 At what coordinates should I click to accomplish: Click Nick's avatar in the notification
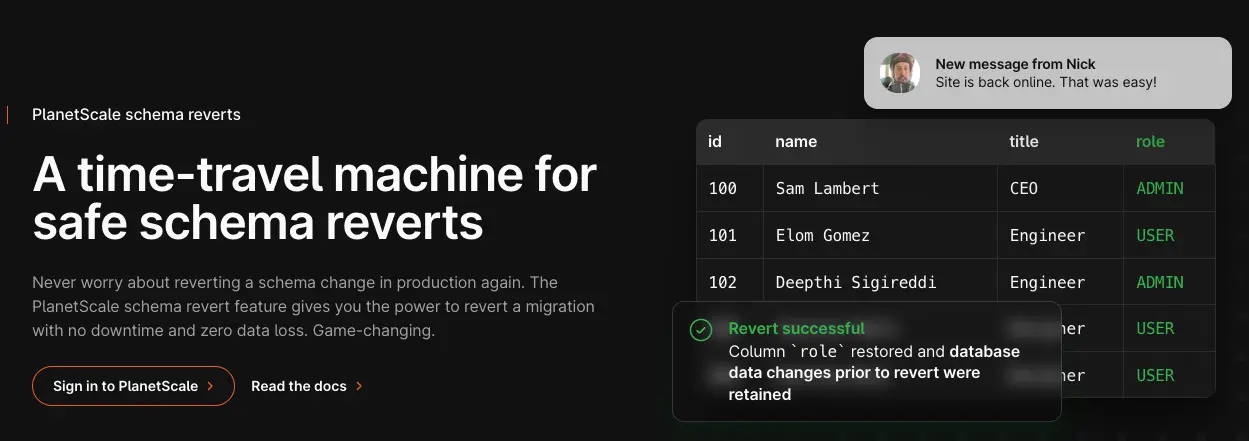(x=899, y=73)
